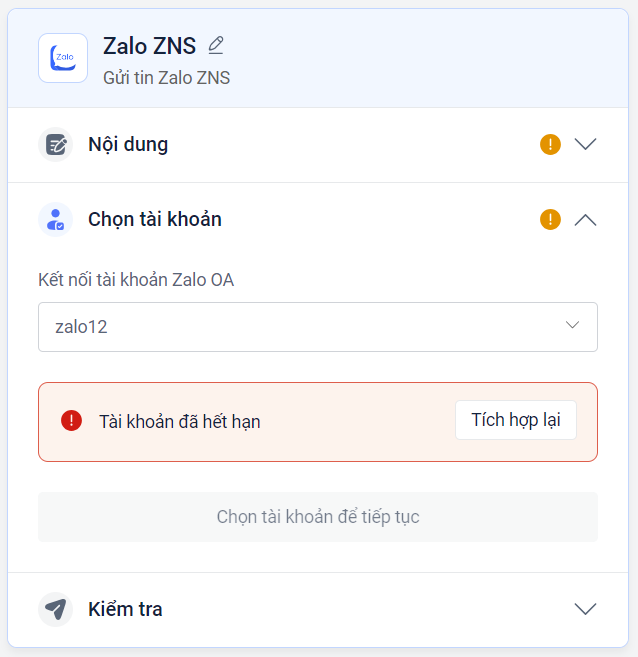This screenshot has width=638, height=657.
Task: Expand the Nội dung section chevron
Action: point(586,144)
